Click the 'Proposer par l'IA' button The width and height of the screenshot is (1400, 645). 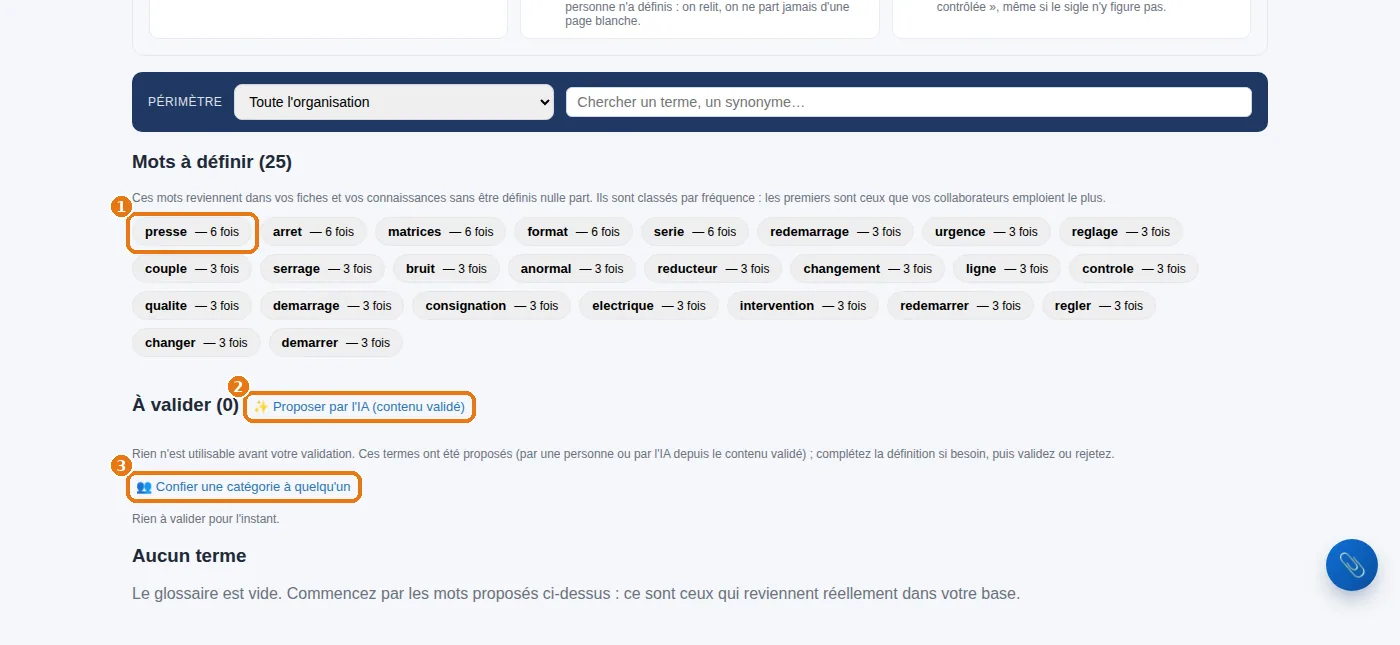360,407
